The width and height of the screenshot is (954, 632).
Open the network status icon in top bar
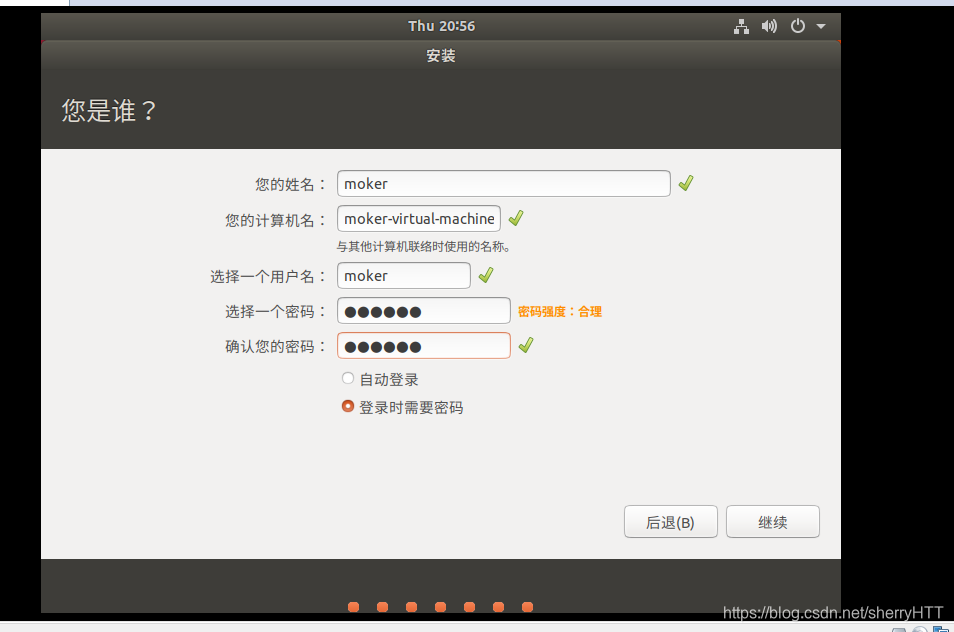tap(741, 26)
